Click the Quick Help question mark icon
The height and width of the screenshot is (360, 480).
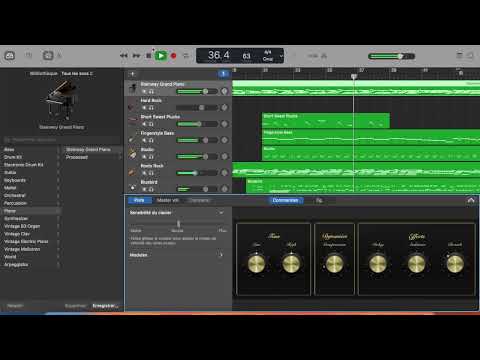pos(29,55)
